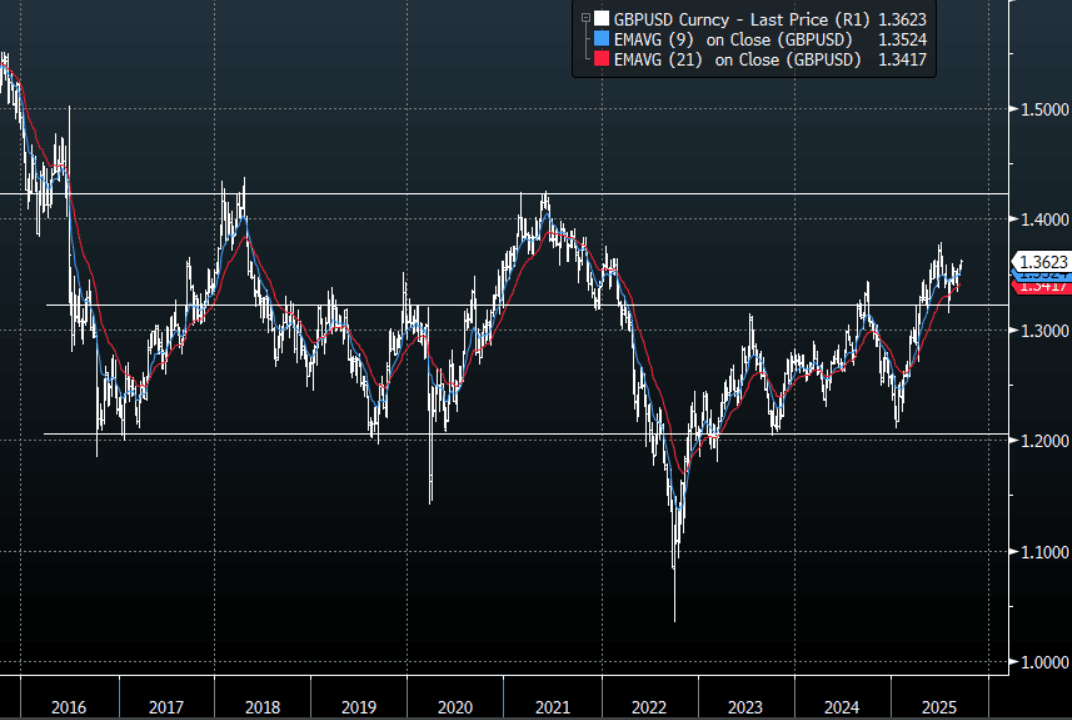1072x720 pixels.
Task: Collapse the legend tree expander box
Action: coord(585,18)
